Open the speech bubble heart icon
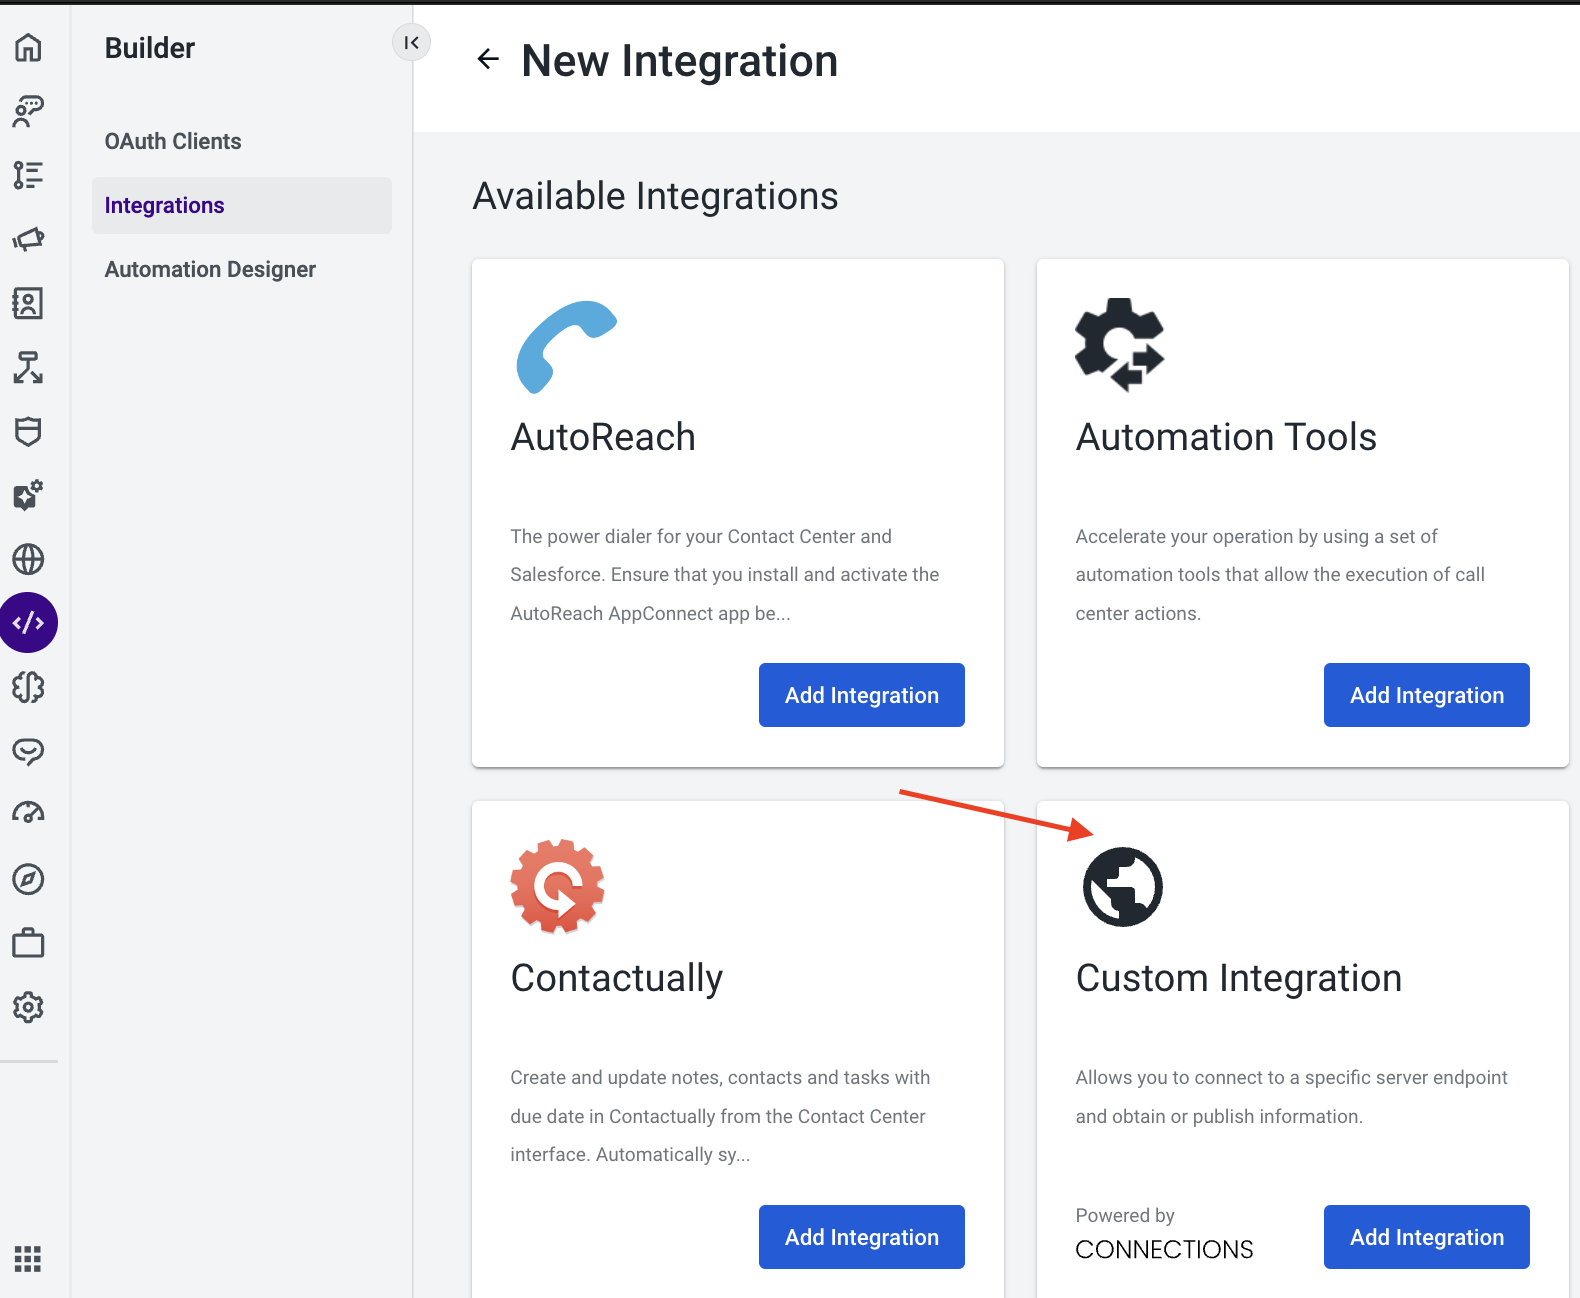Screen dimensions: 1580x1298 (28, 751)
